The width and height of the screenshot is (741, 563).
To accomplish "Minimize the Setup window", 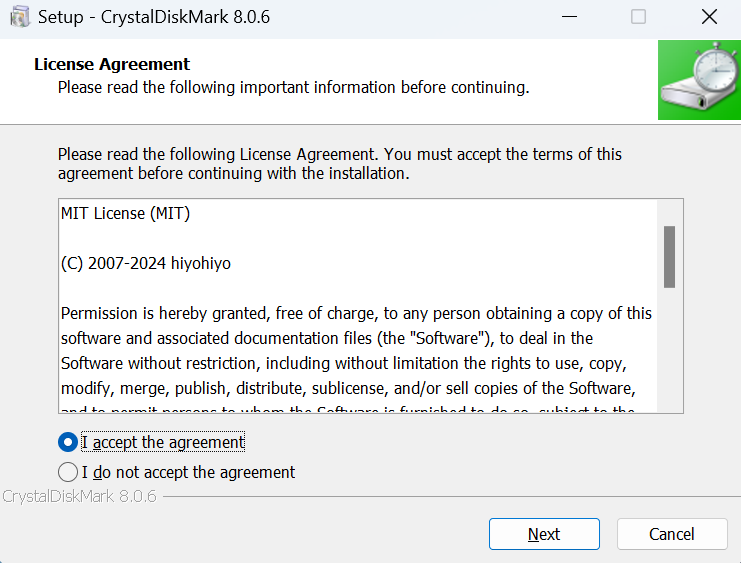I will pos(570,17).
